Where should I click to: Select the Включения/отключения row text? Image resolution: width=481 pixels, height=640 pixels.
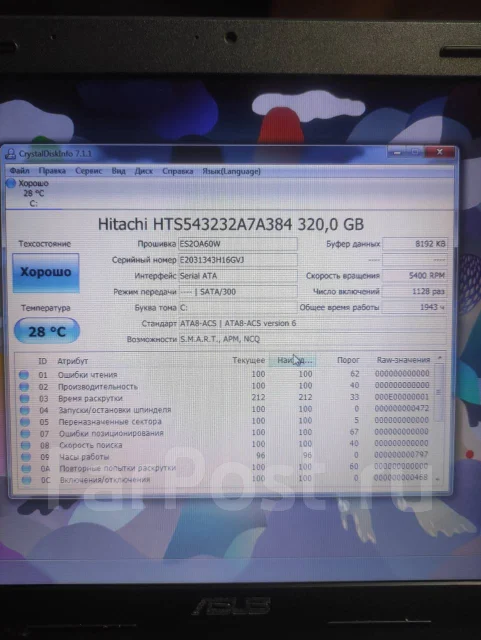click(x=105, y=480)
